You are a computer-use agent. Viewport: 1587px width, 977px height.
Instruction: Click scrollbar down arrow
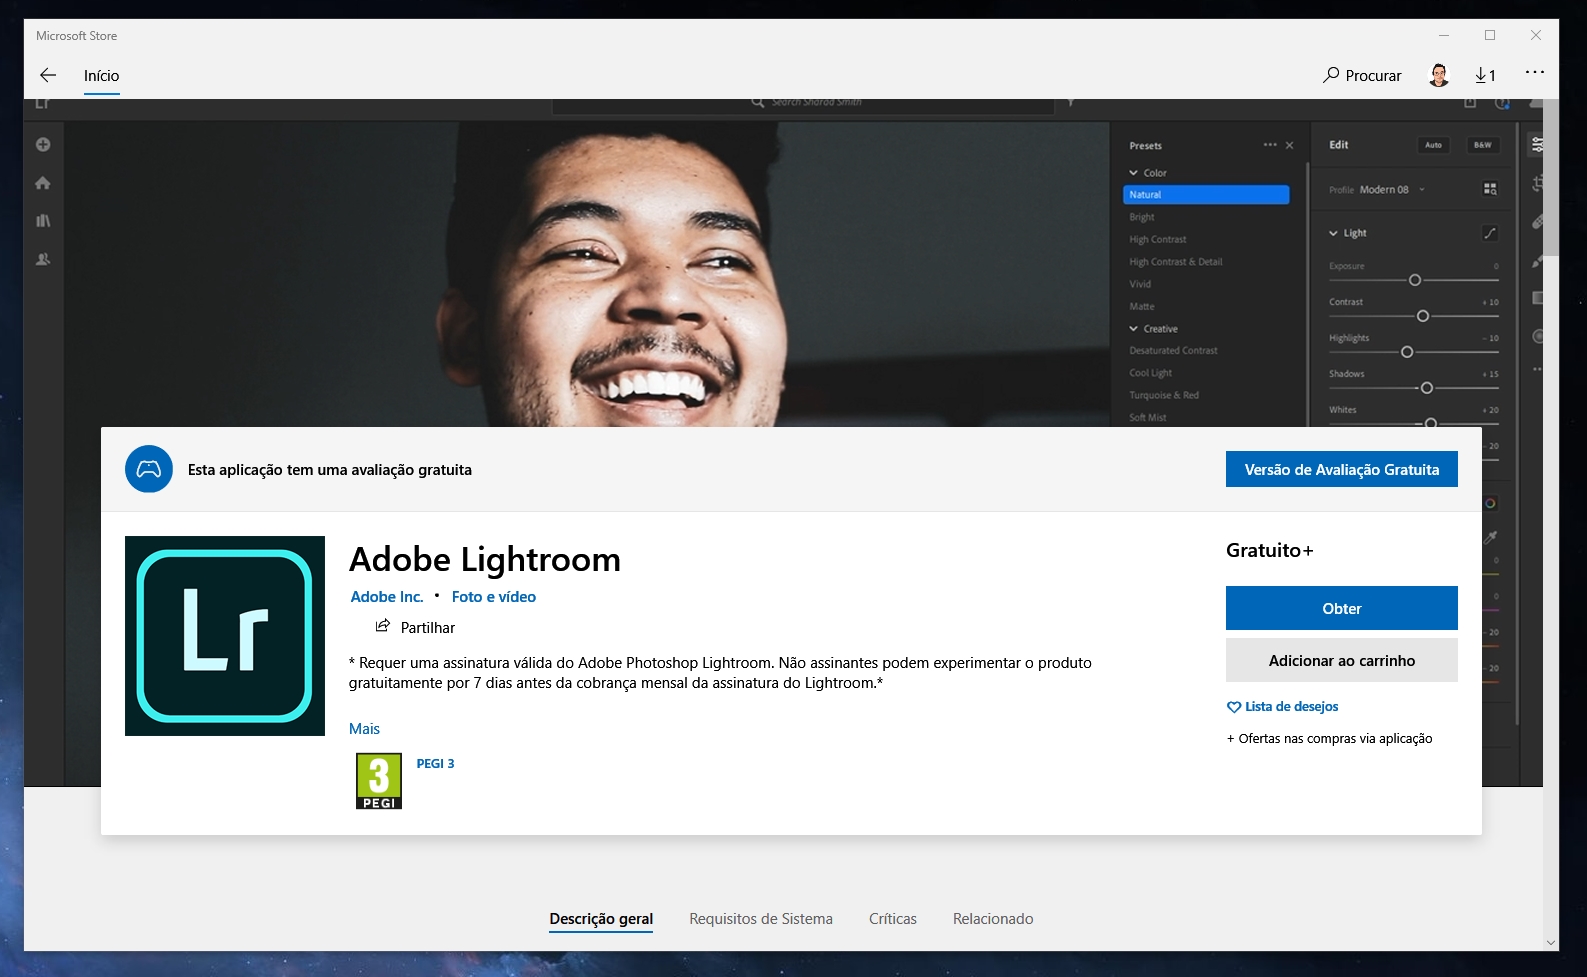pyautogui.click(x=1551, y=942)
